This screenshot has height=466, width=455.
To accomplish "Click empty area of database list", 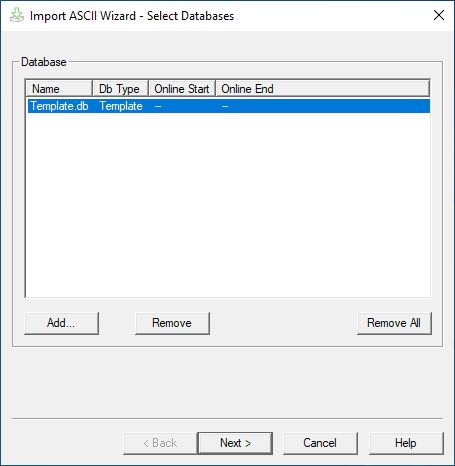I will pos(228,205).
